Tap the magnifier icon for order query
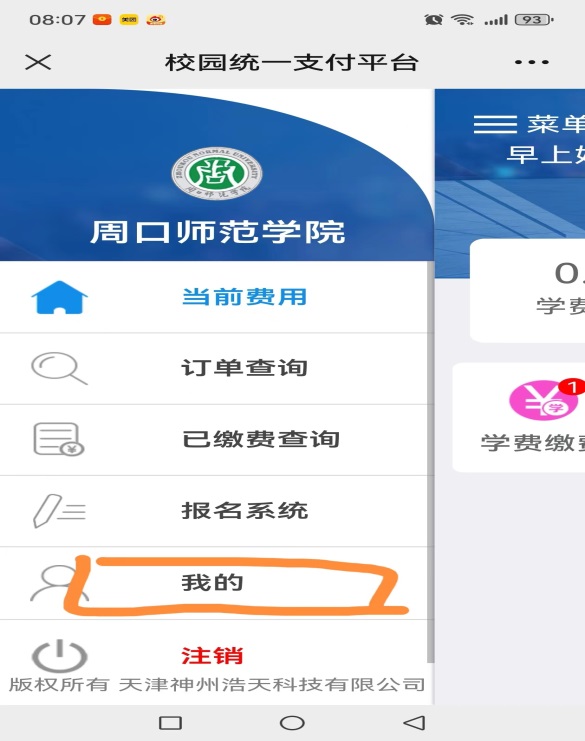585x741 pixels. [59, 369]
